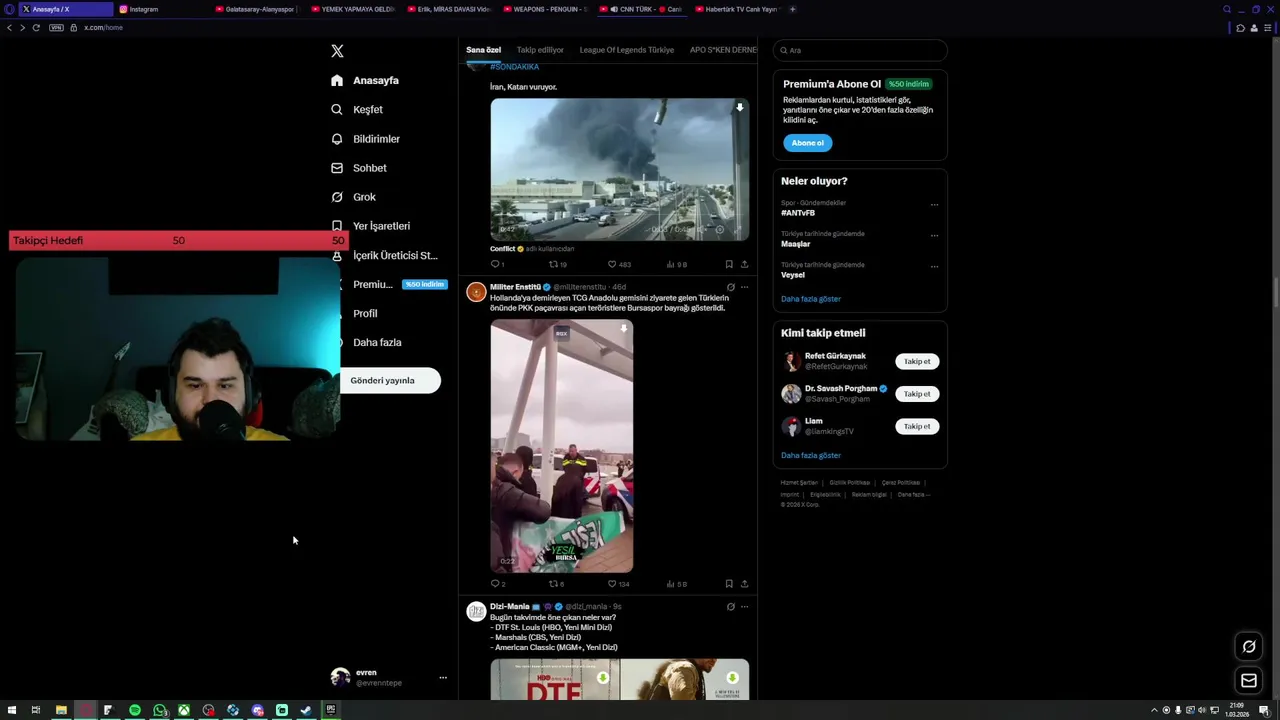Click Grok icon on Militer Enstitü post
Image resolution: width=1280 pixels, height=720 pixels.
click(x=731, y=287)
